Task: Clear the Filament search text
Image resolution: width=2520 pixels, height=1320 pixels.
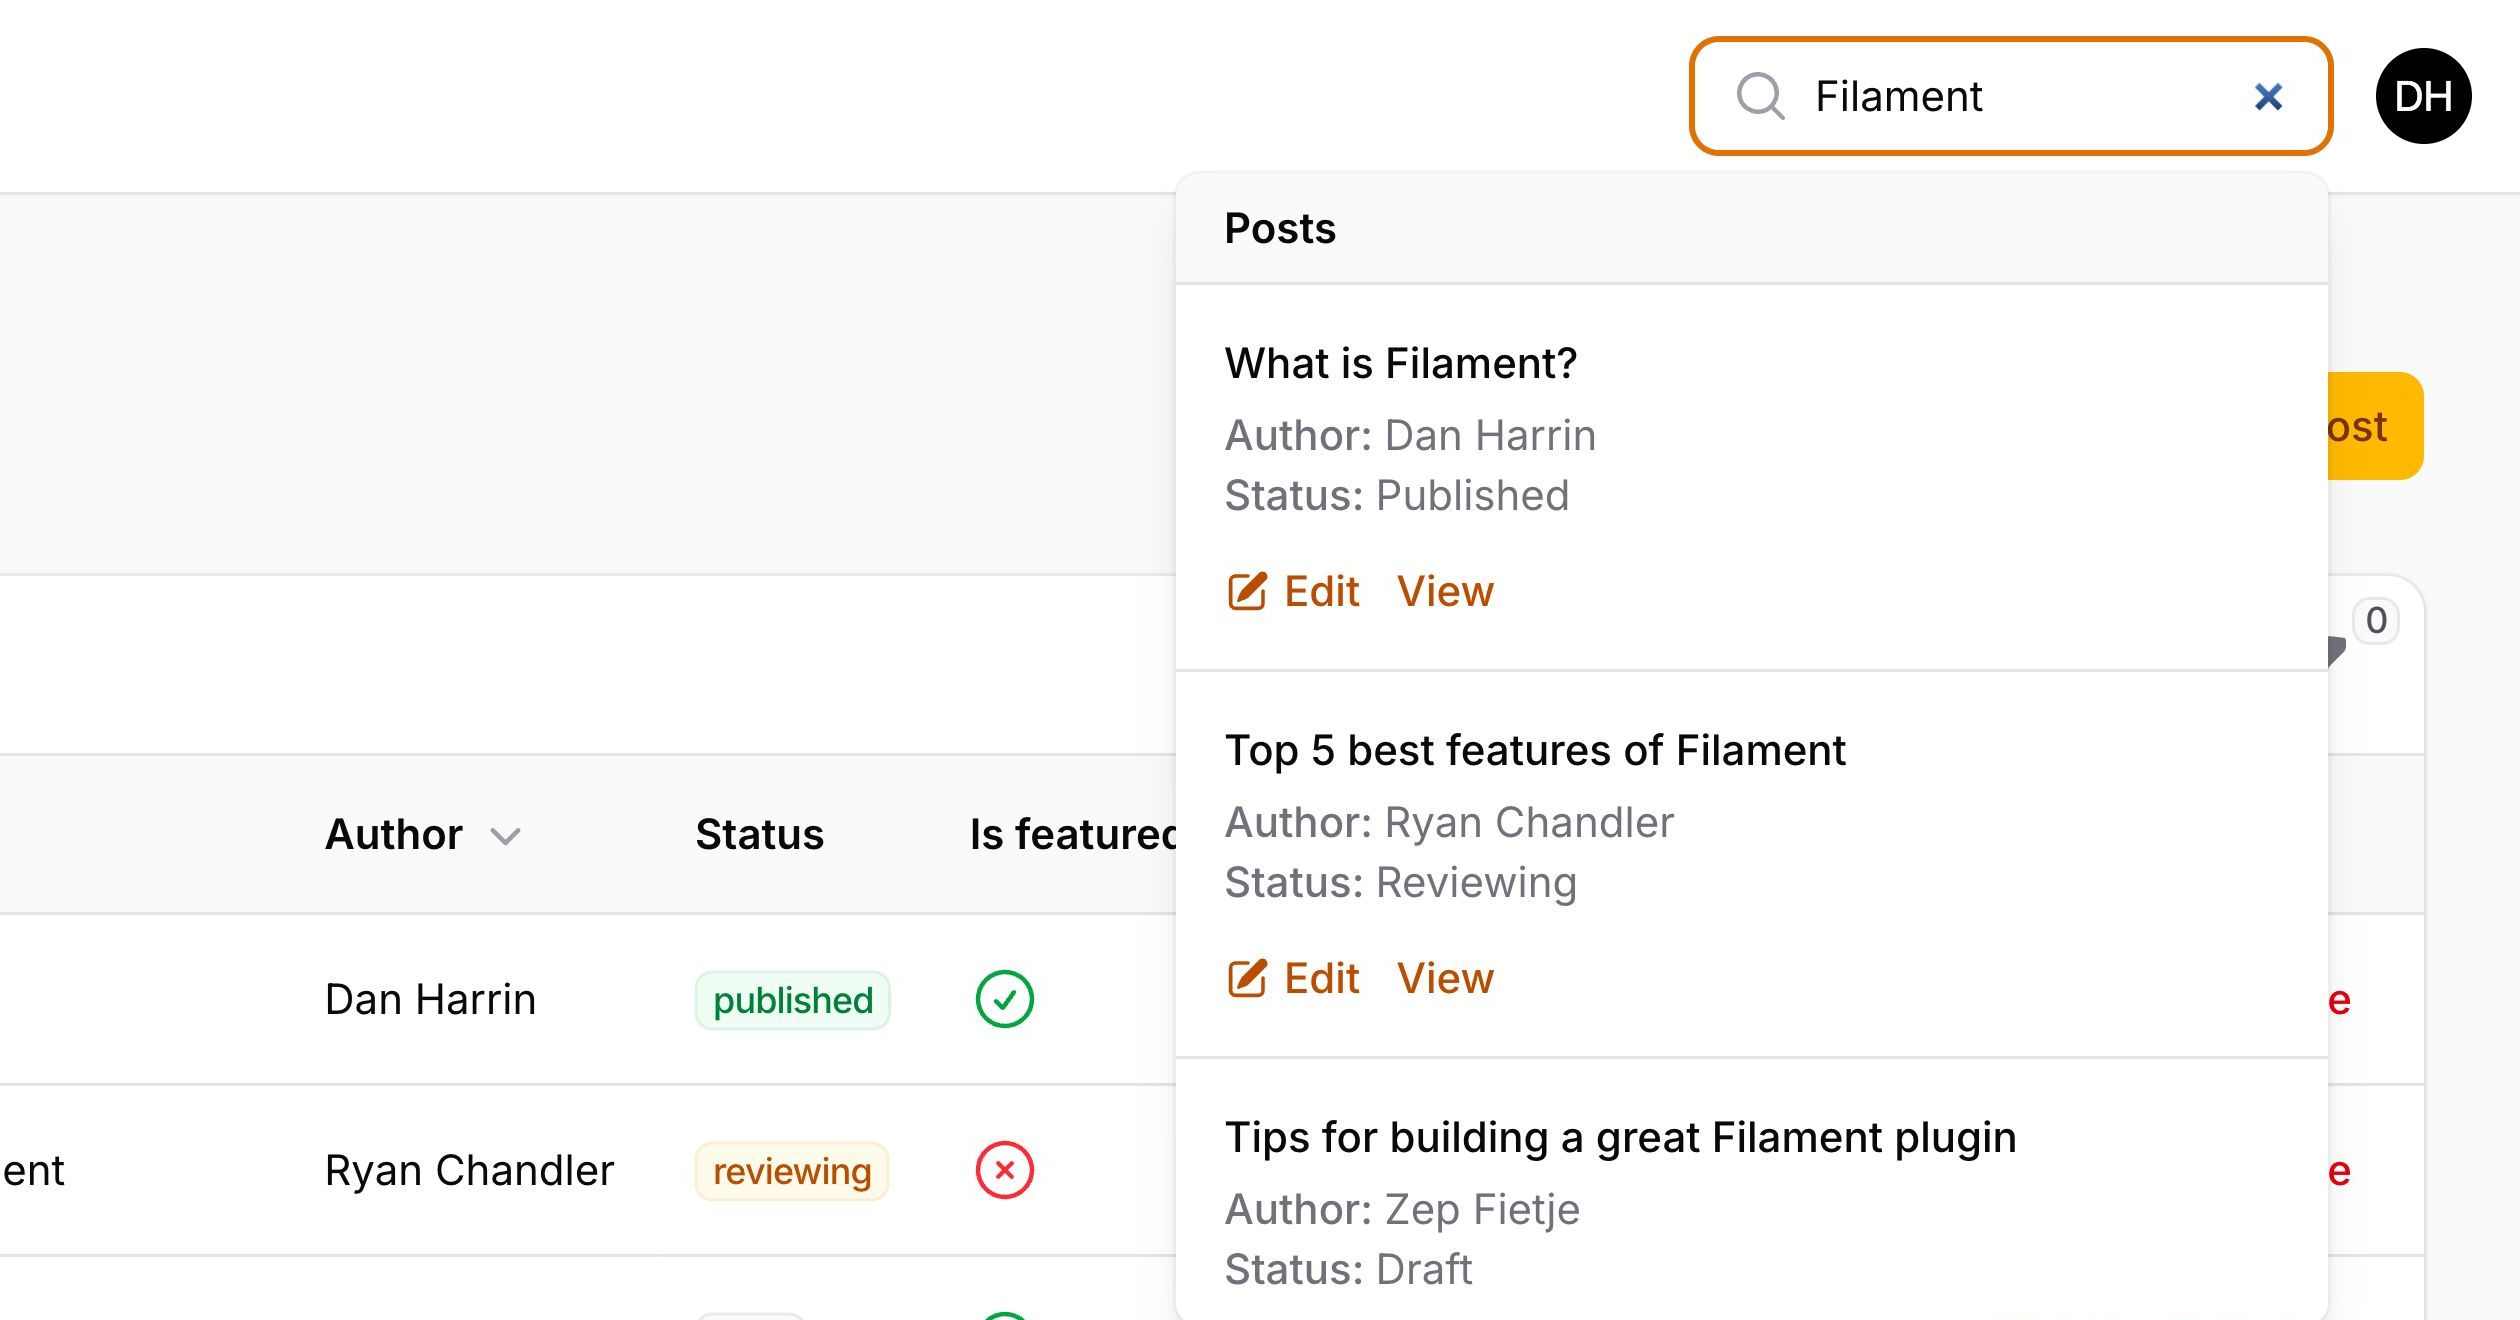Action: pyautogui.click(x=2268, y=96)
